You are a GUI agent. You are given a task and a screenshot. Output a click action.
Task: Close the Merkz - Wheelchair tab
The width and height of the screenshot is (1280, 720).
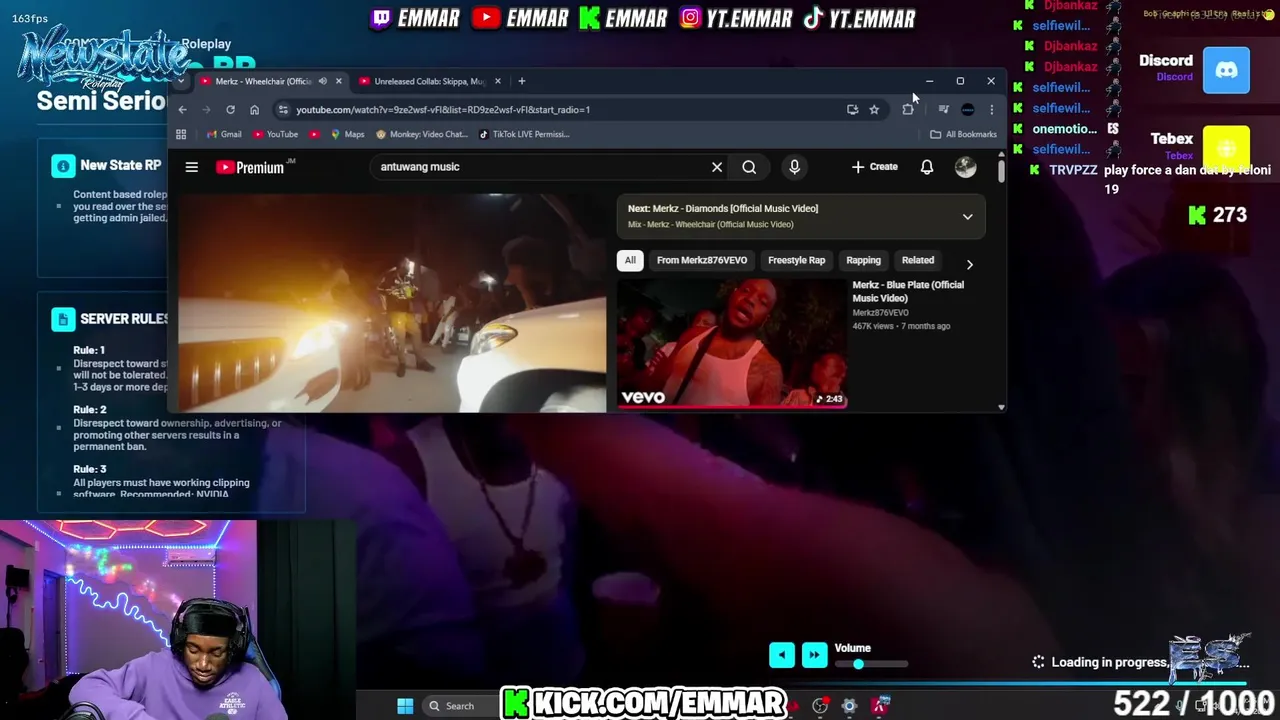(x=338, y=81)
